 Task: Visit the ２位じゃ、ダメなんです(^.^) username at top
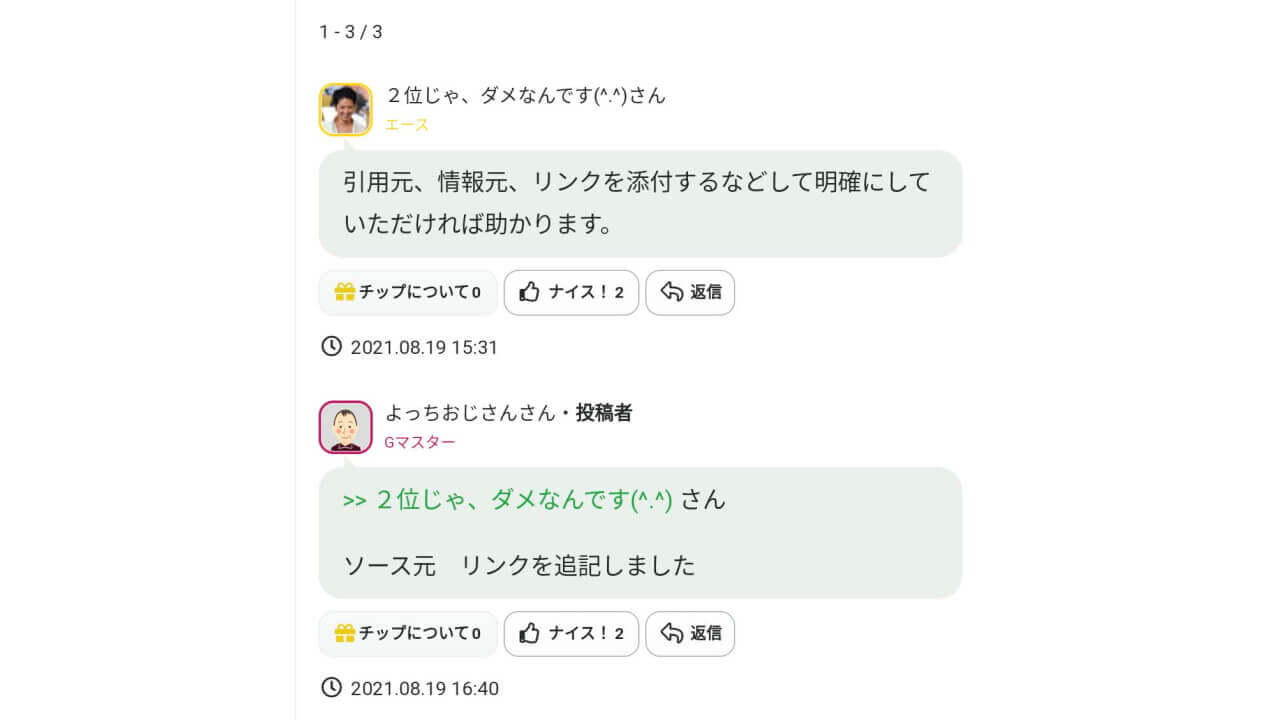coord(526,96)
